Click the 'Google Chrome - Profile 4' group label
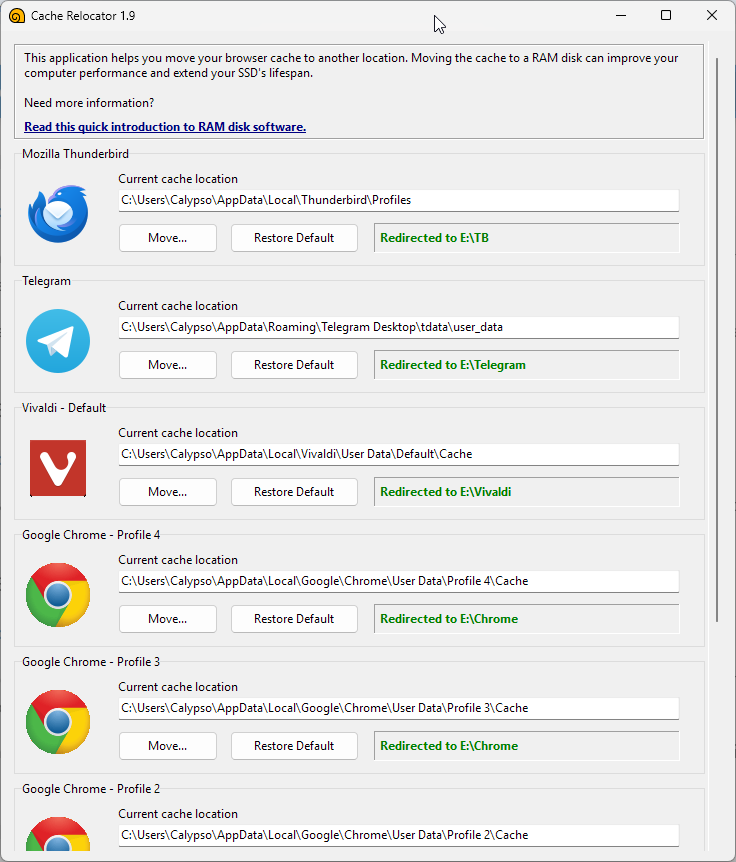 pos(91,535)
